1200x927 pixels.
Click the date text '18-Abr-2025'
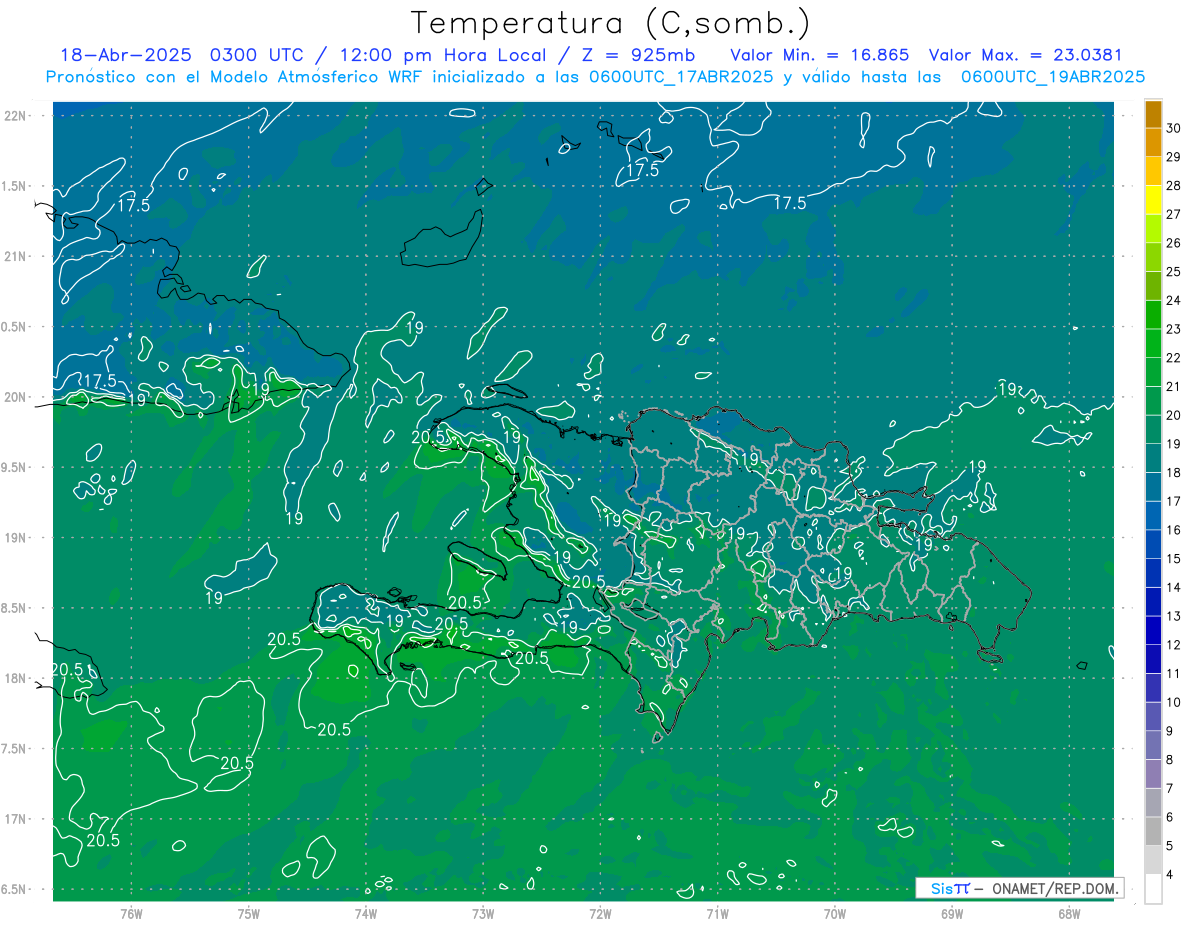[x=126, y=55]
